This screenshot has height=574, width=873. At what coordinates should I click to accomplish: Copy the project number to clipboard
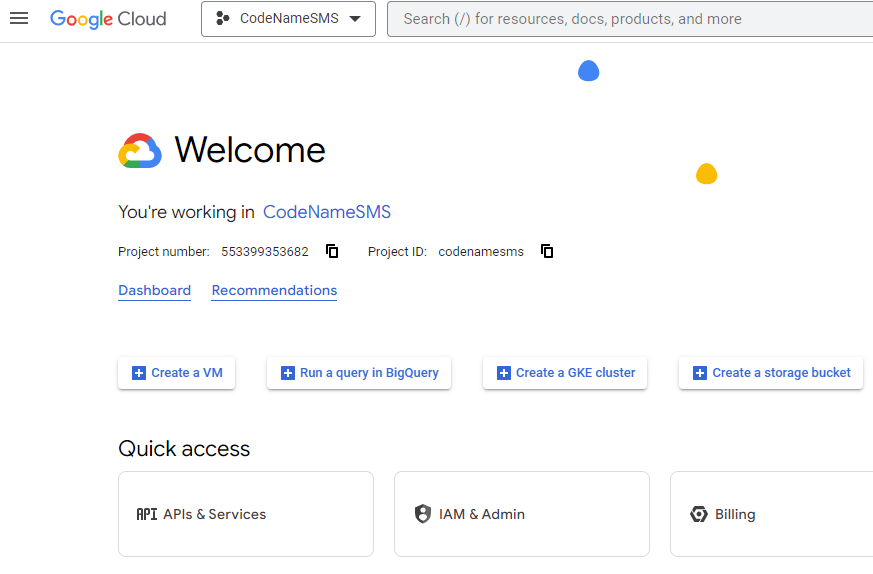click(x=332, y=251)
